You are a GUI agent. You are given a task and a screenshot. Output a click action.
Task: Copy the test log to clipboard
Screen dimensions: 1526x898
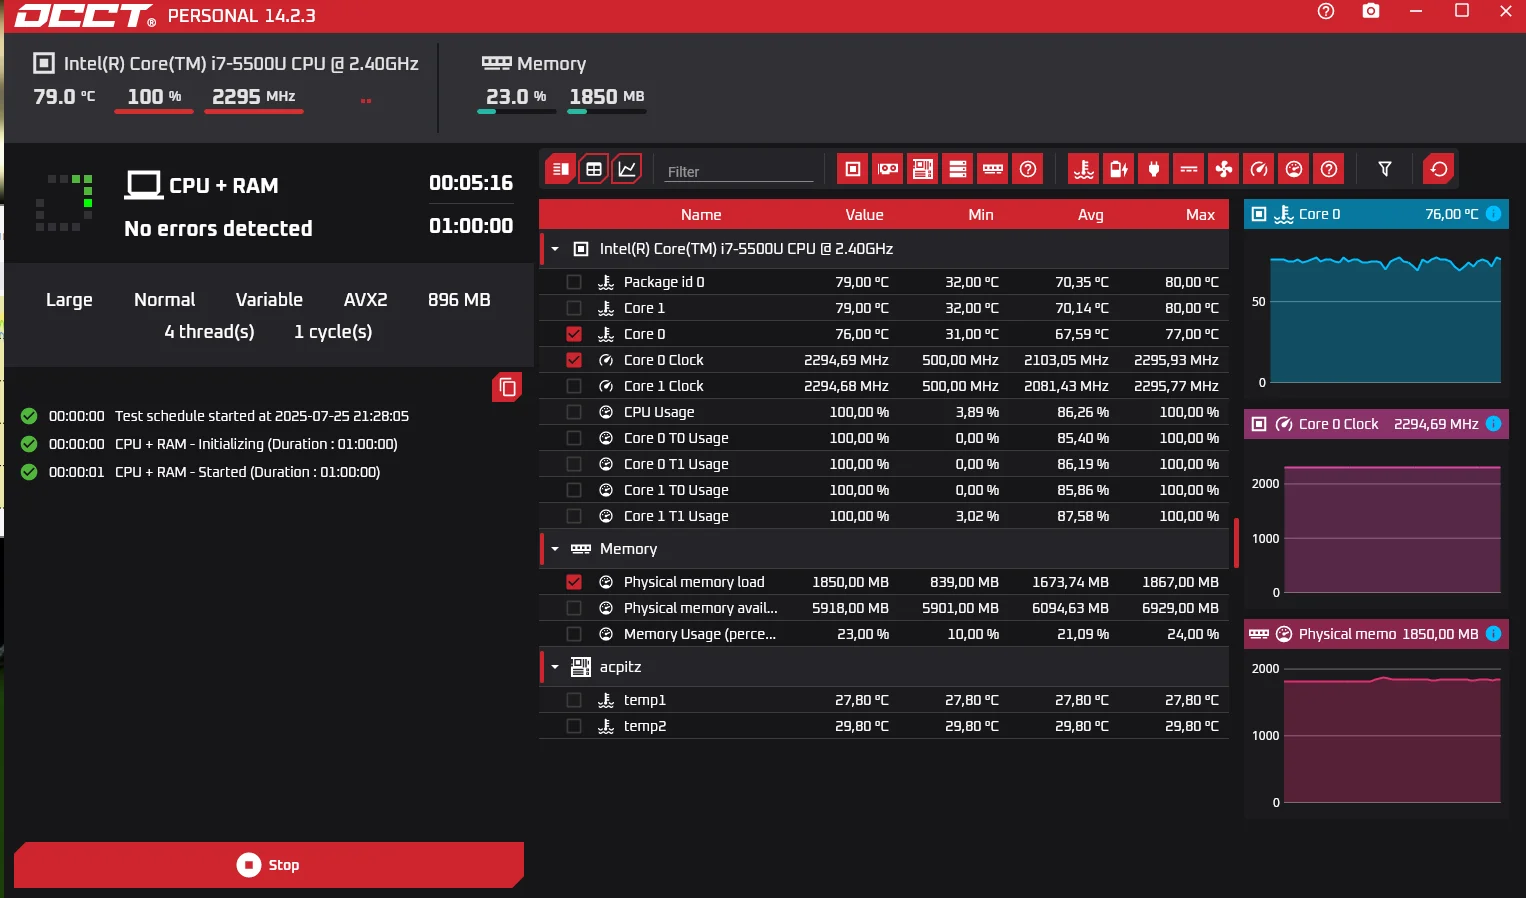[507, 387]
